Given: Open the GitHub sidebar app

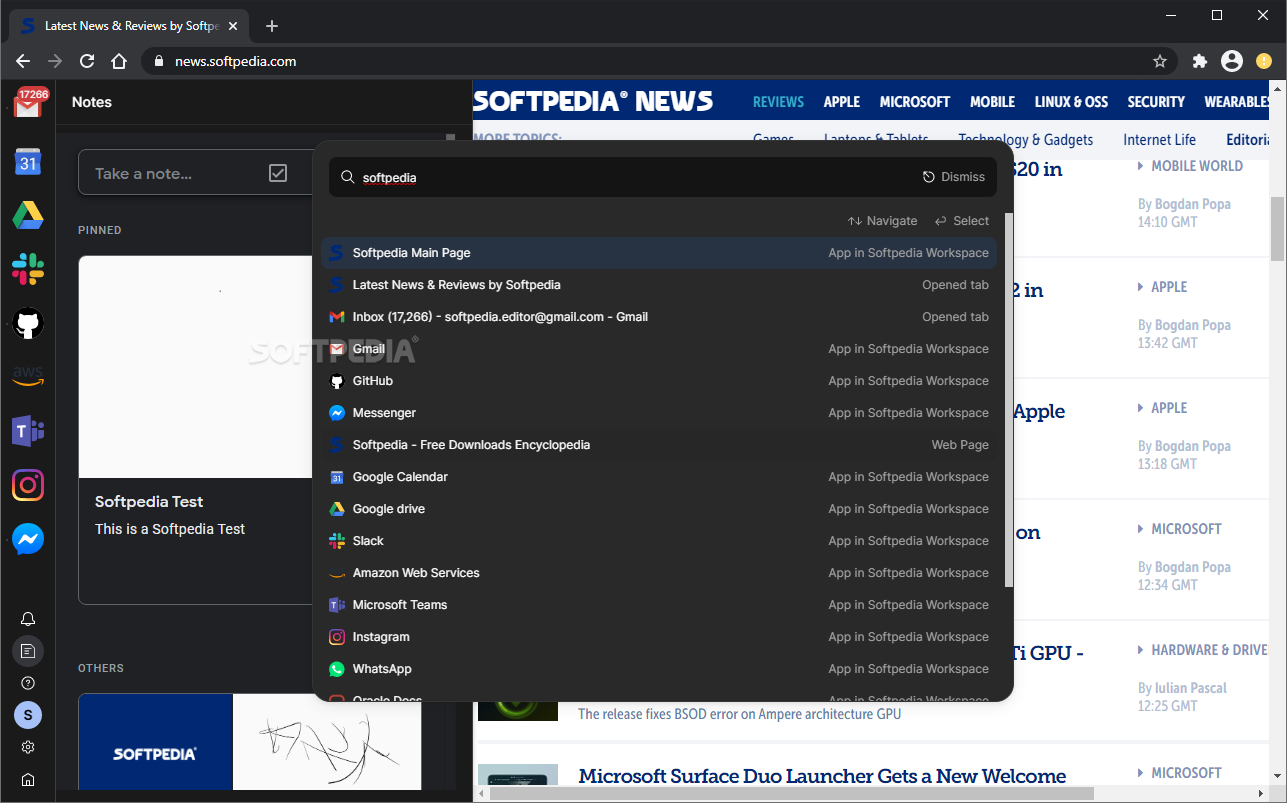Looking at the screenshot, I should point(28,323).
